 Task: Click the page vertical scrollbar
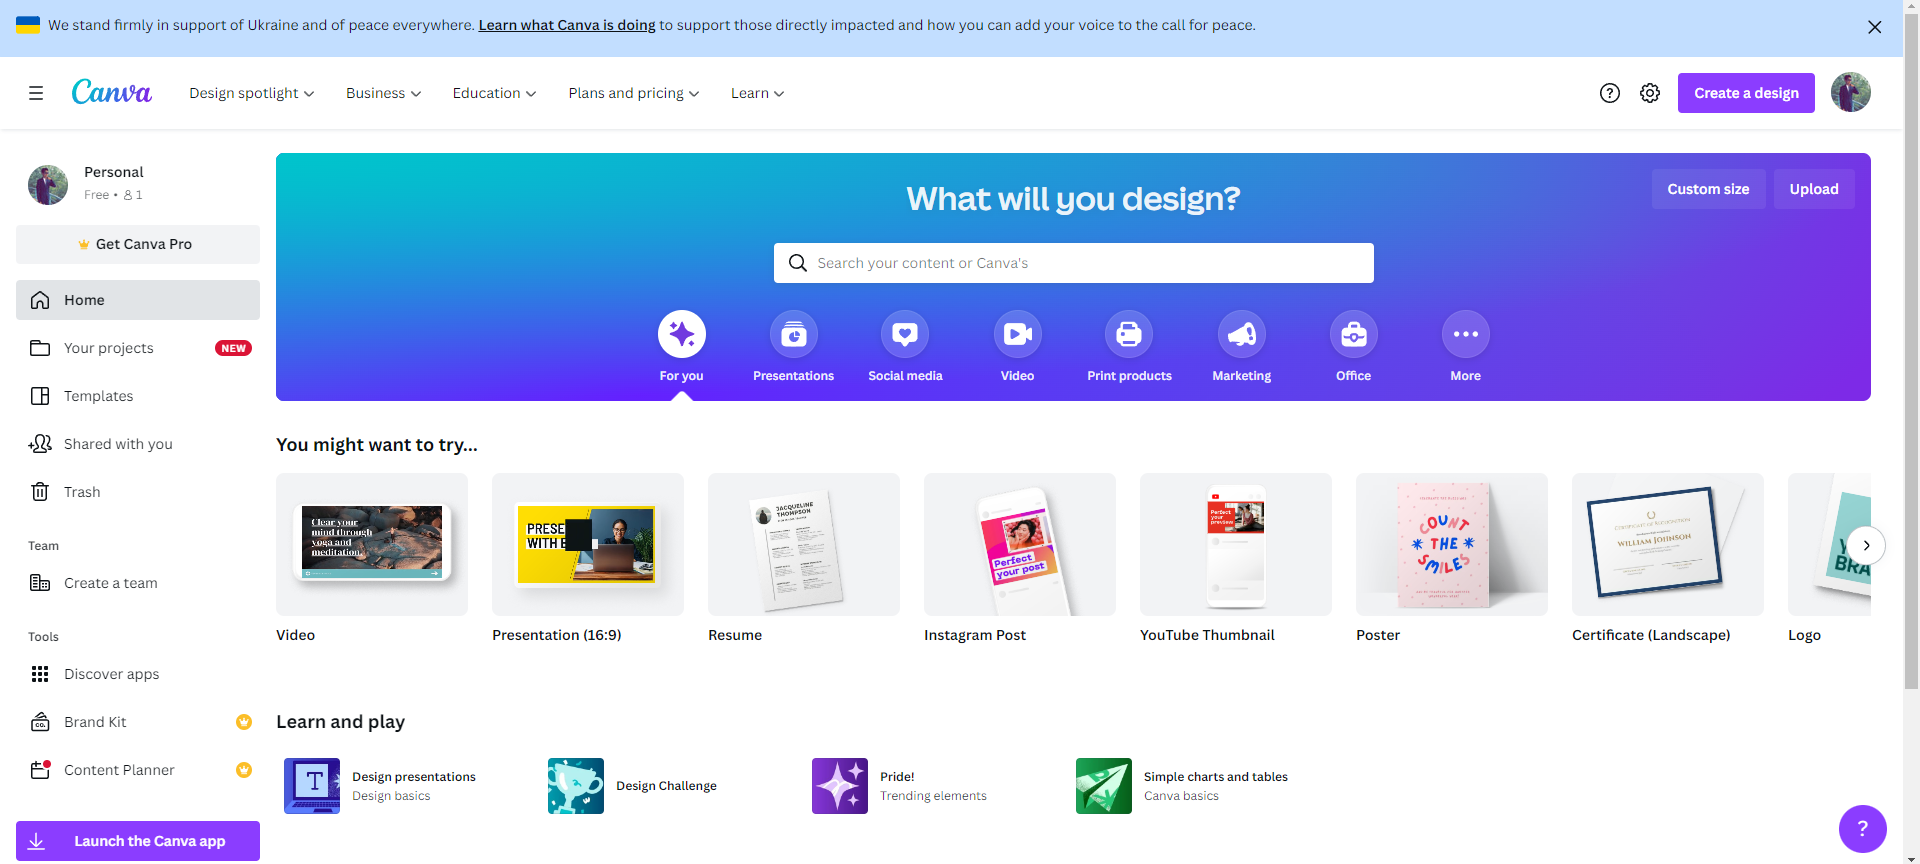coord(1911,350)
